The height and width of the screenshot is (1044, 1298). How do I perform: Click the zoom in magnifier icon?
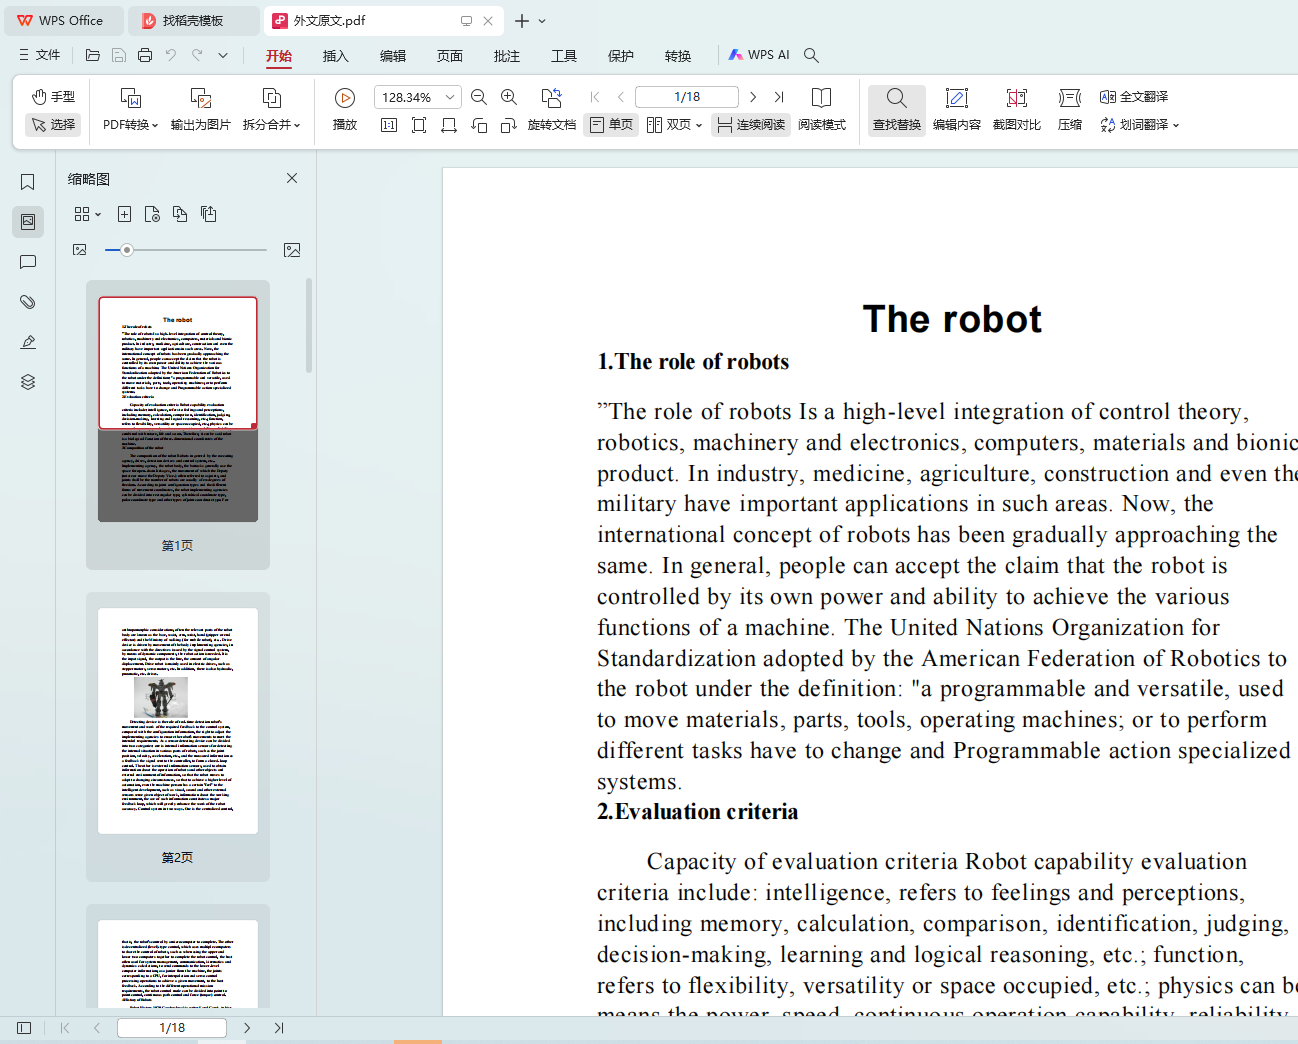pos(509,97)
